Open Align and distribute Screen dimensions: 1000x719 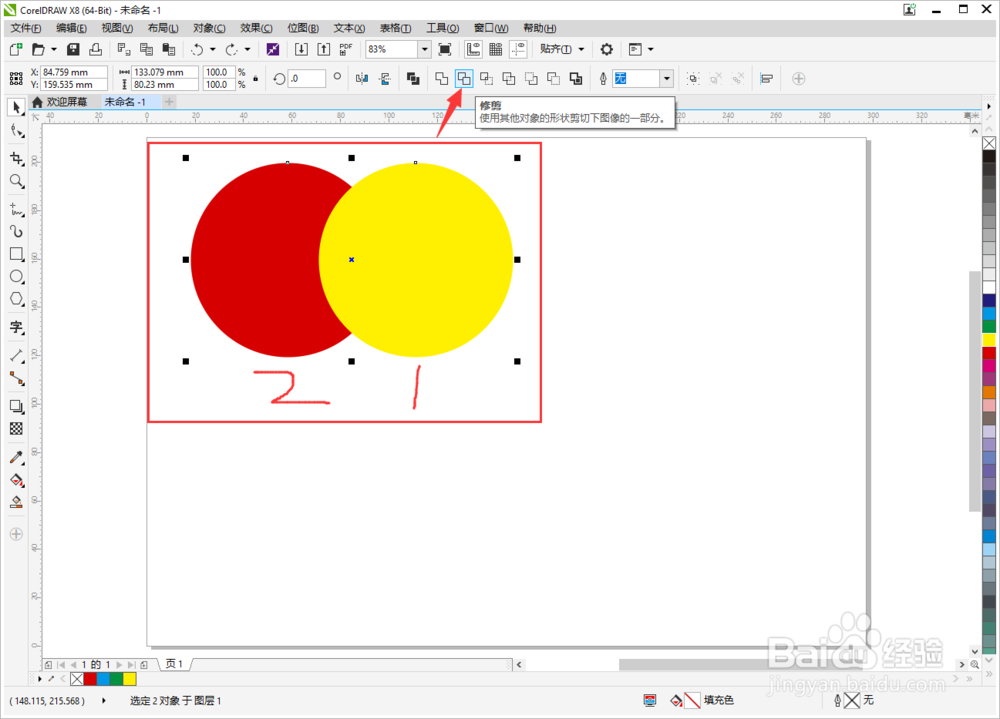click(767, 78)
